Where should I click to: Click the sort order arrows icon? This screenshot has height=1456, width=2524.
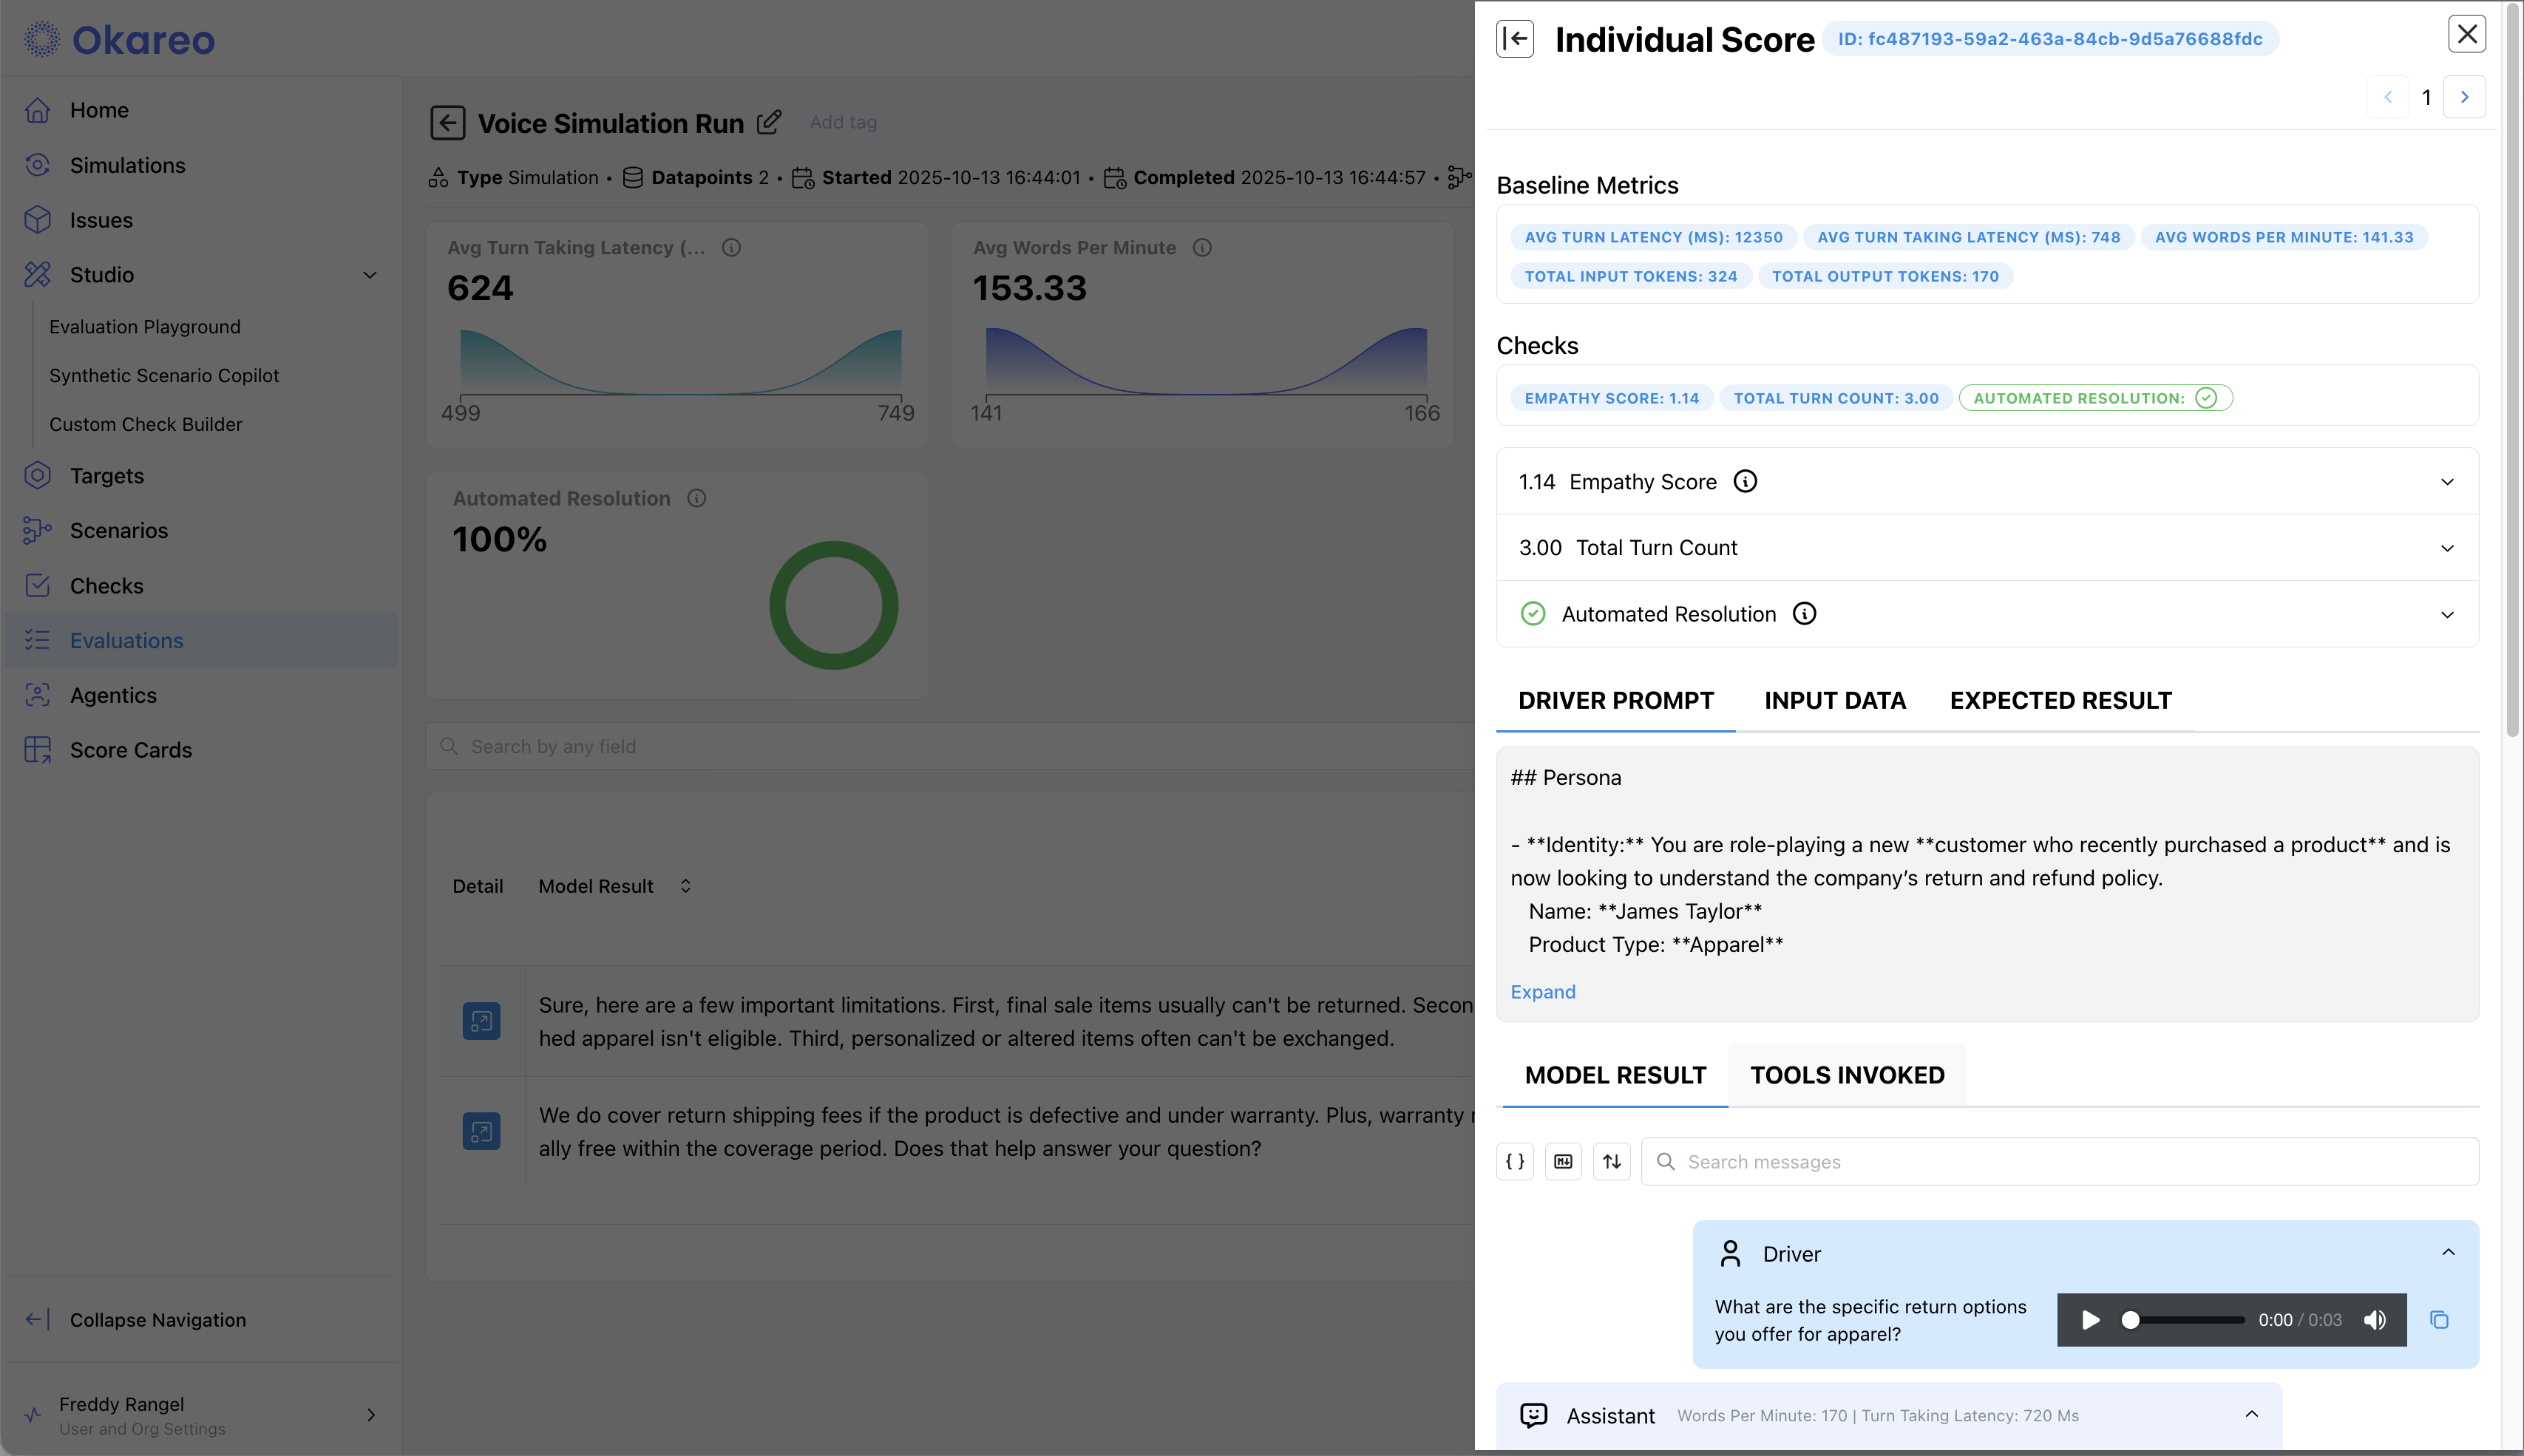pos(1612,1161)
